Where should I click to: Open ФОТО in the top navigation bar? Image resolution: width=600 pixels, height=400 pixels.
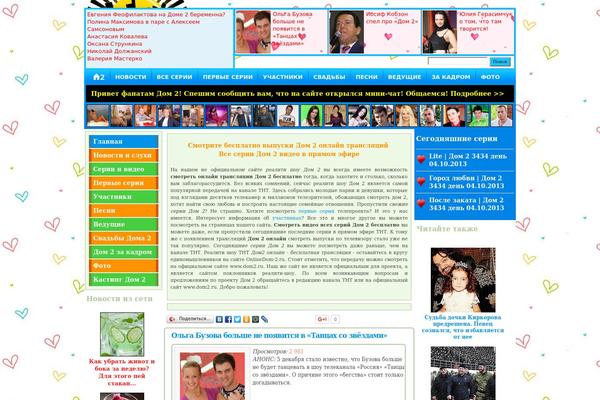coord(490,77)
